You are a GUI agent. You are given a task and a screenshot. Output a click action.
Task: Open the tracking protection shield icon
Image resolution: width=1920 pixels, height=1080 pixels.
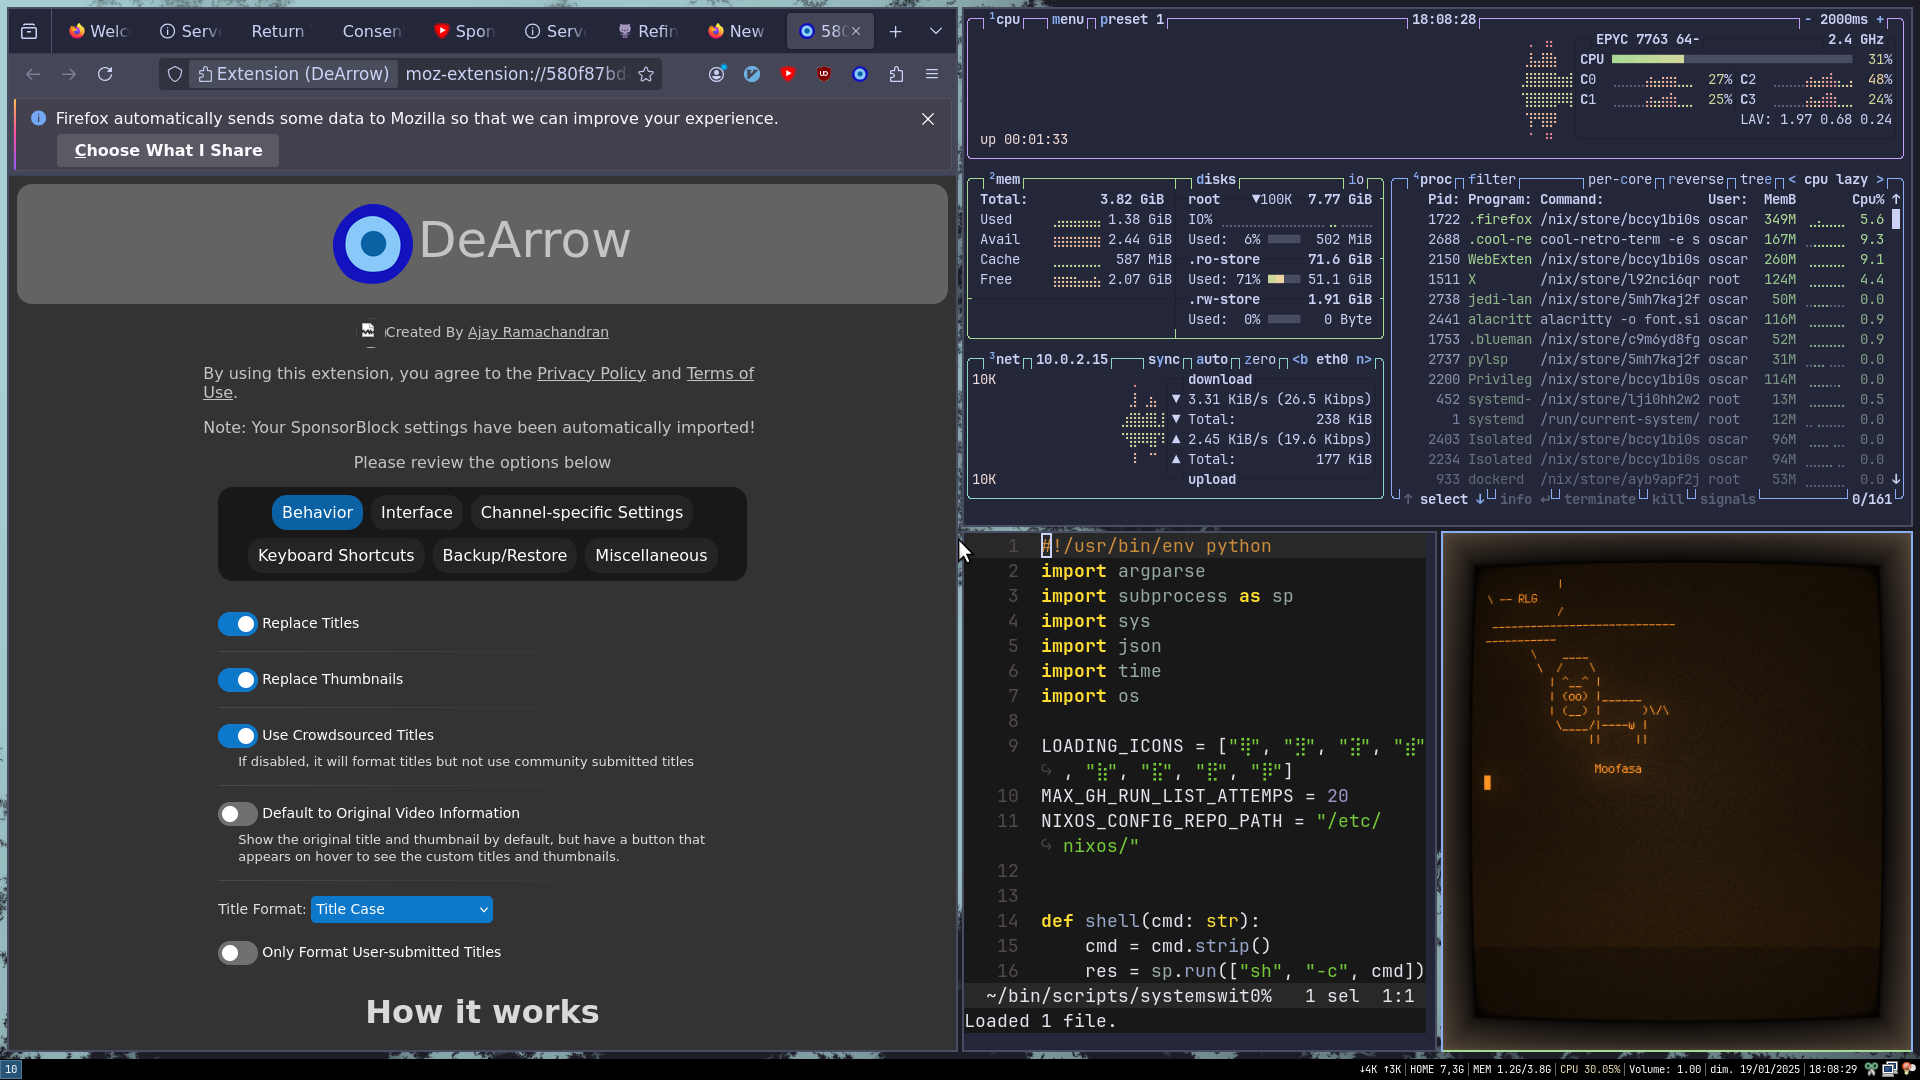(175, 74)
